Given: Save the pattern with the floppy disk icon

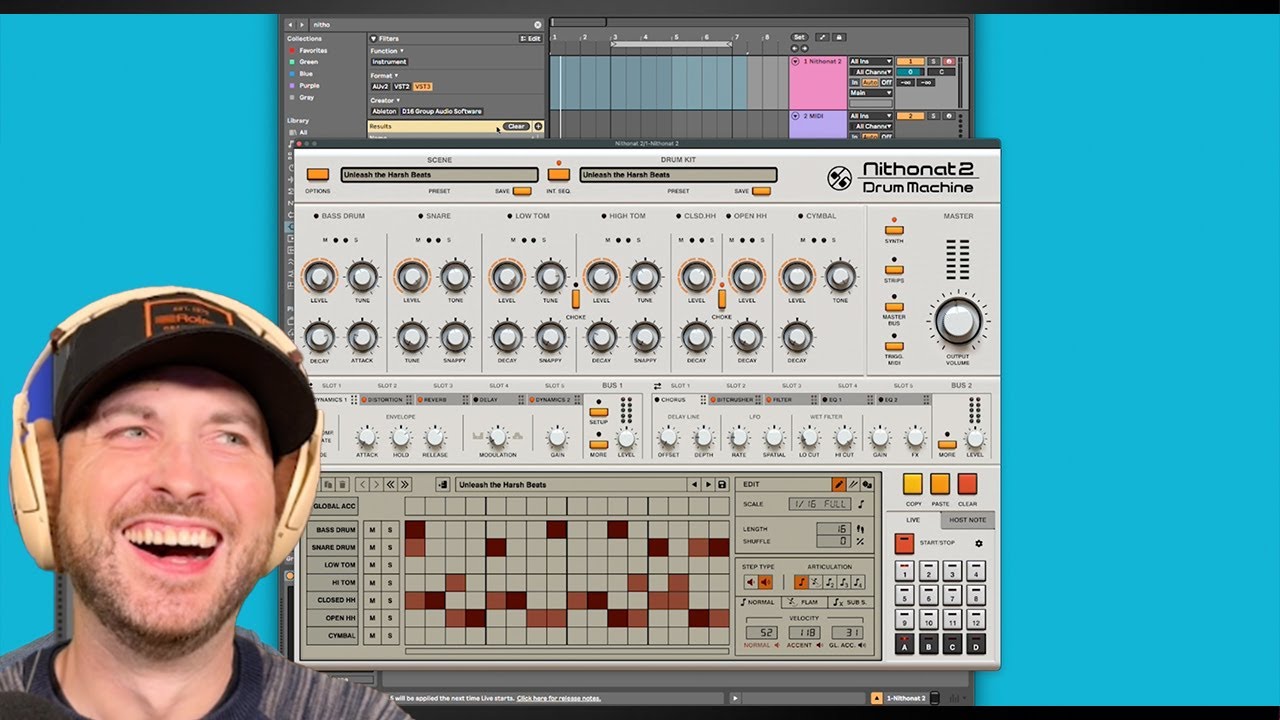Looking at the screenshot, I should click(x=722, y=484).
